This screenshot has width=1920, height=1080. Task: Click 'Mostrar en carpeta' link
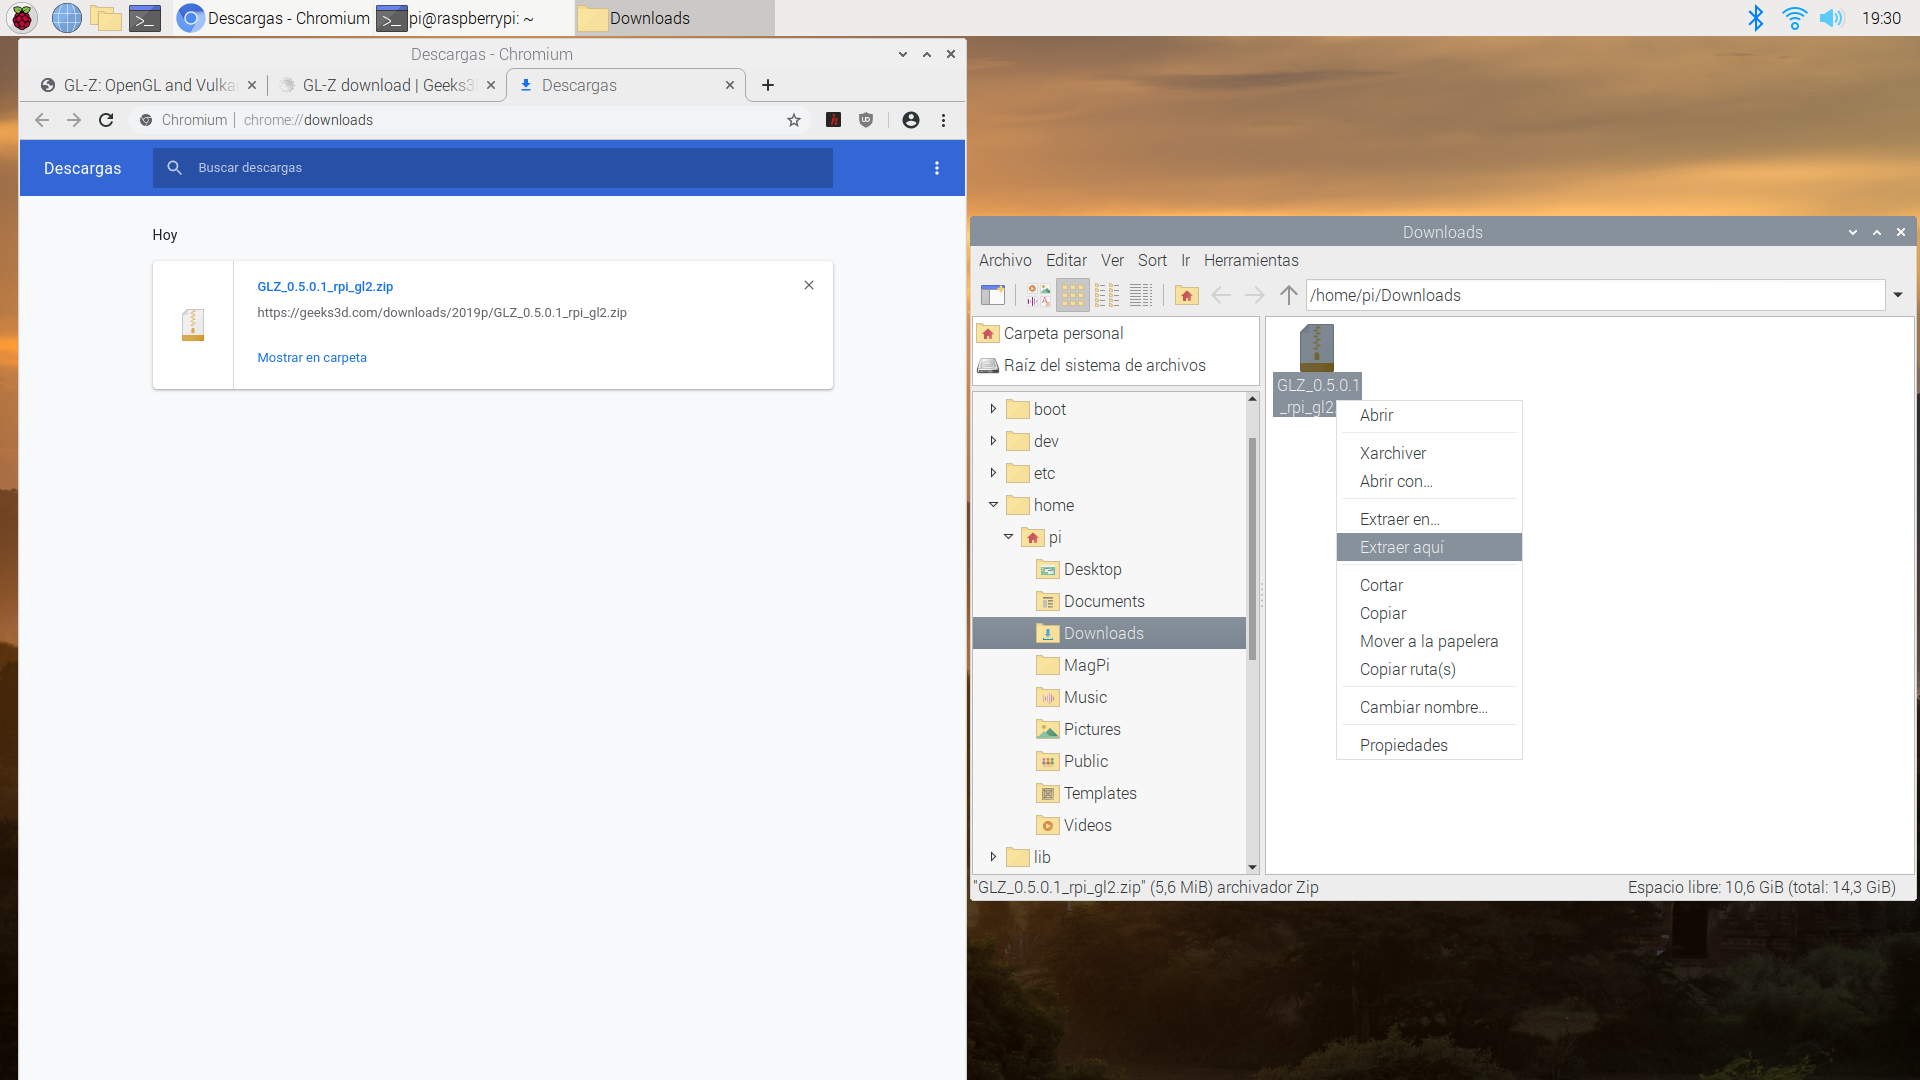[312, 357]
